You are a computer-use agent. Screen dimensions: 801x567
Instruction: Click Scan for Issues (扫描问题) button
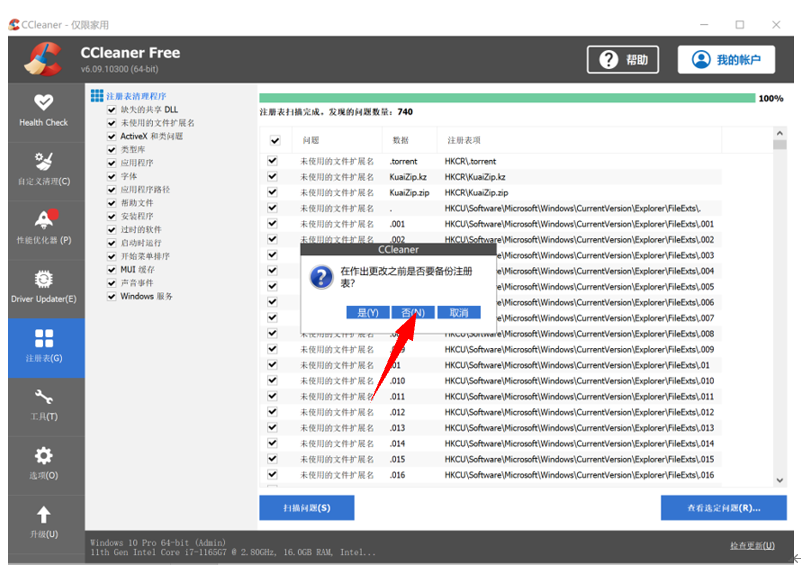coord(307,508)
